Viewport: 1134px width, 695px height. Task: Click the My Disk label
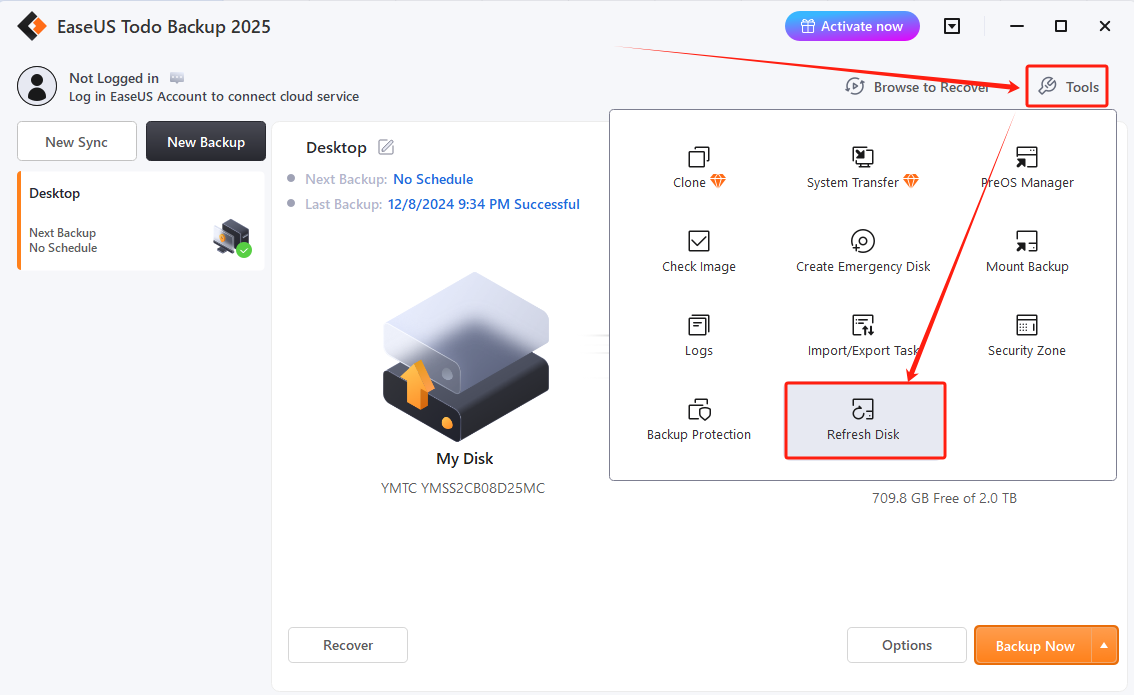464,459
